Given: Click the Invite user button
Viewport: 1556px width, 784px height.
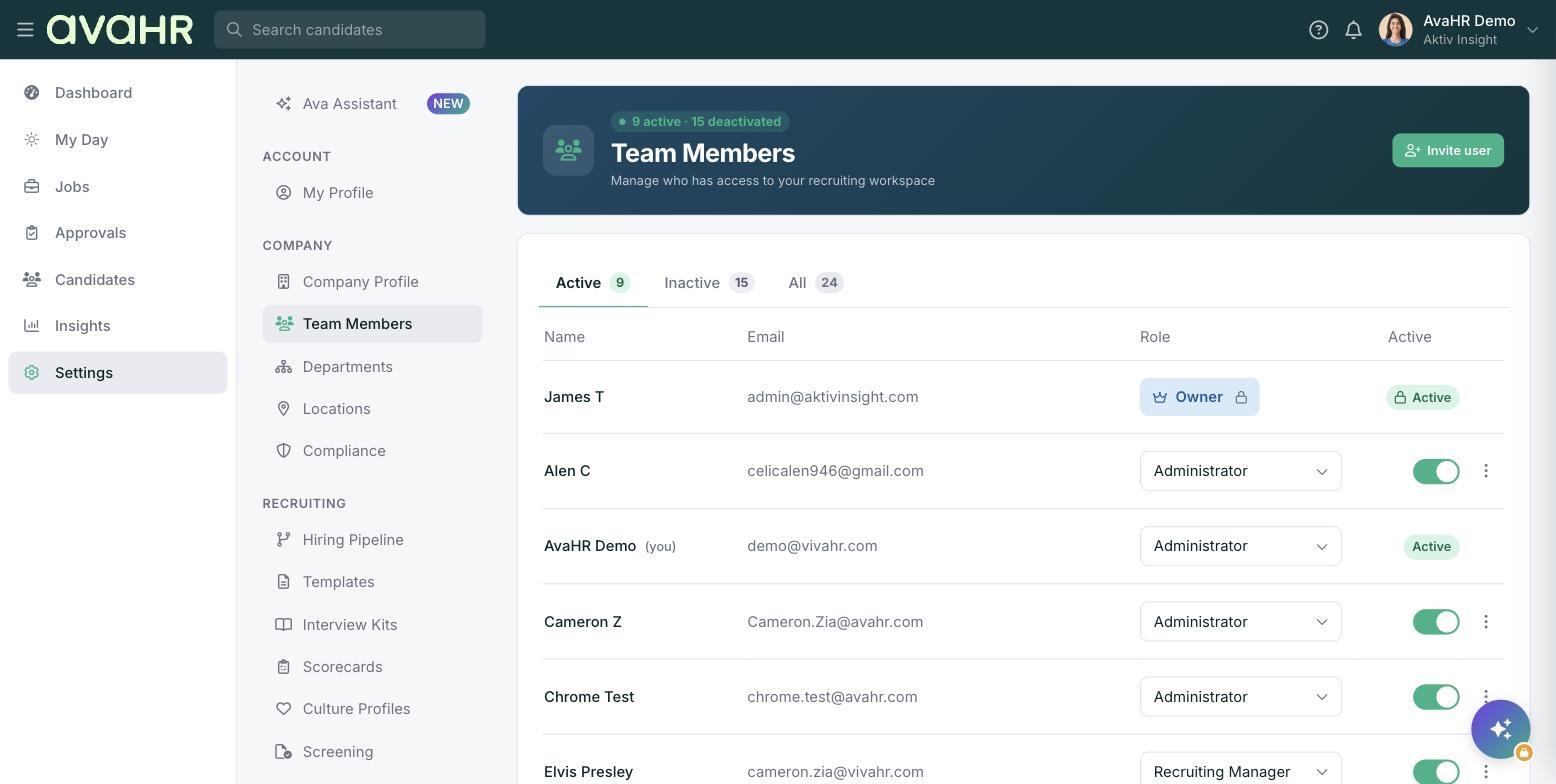Looking at the screenshot, I should pos(1448,151).
